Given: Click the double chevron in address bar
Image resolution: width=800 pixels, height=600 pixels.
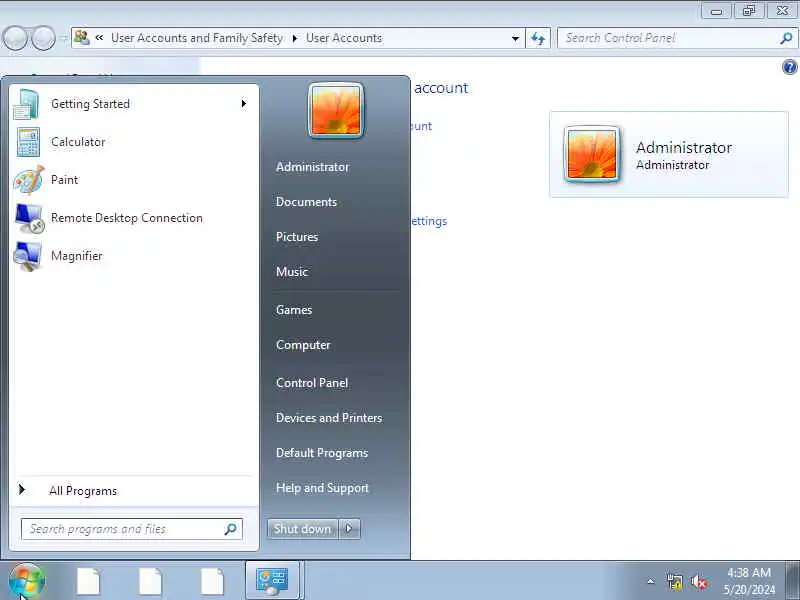Looking at the screenshot, I should (x=99, y=38).
